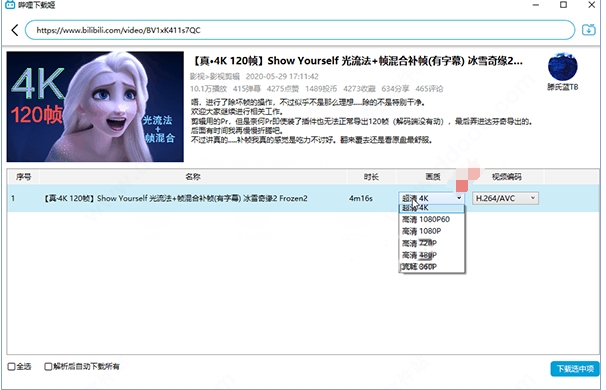Open the uploader's round avatar
The width and height of the screenshot is (606, 390).
tap(562, 67)
